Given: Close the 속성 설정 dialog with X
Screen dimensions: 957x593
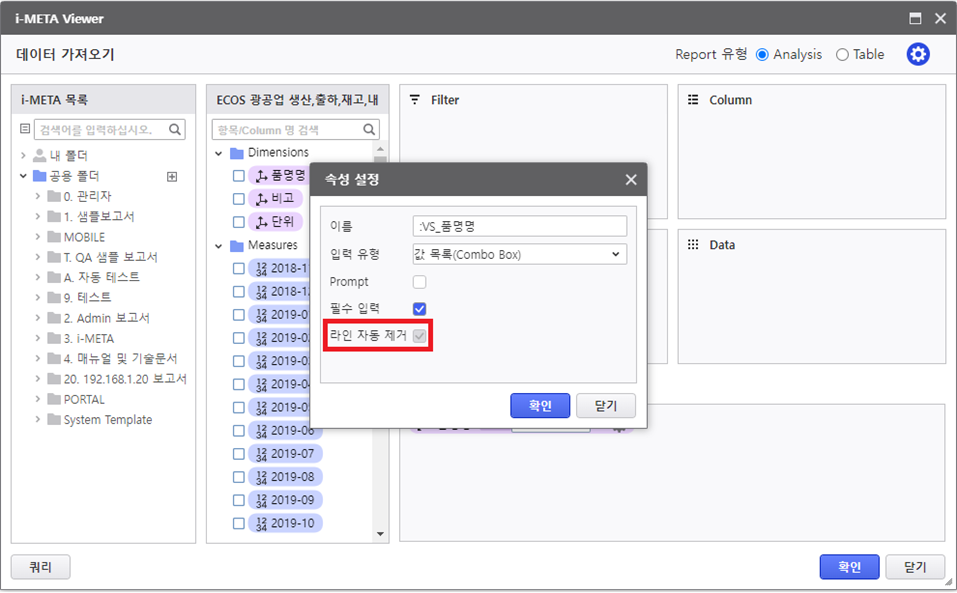Looking at the screenshot, I should (x=631, y=180).
